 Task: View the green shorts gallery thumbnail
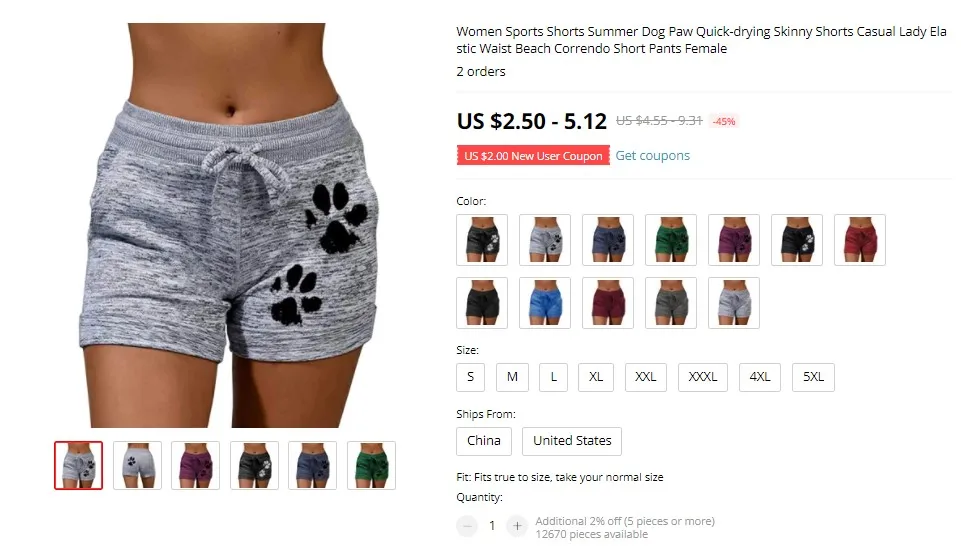(371, 466)
